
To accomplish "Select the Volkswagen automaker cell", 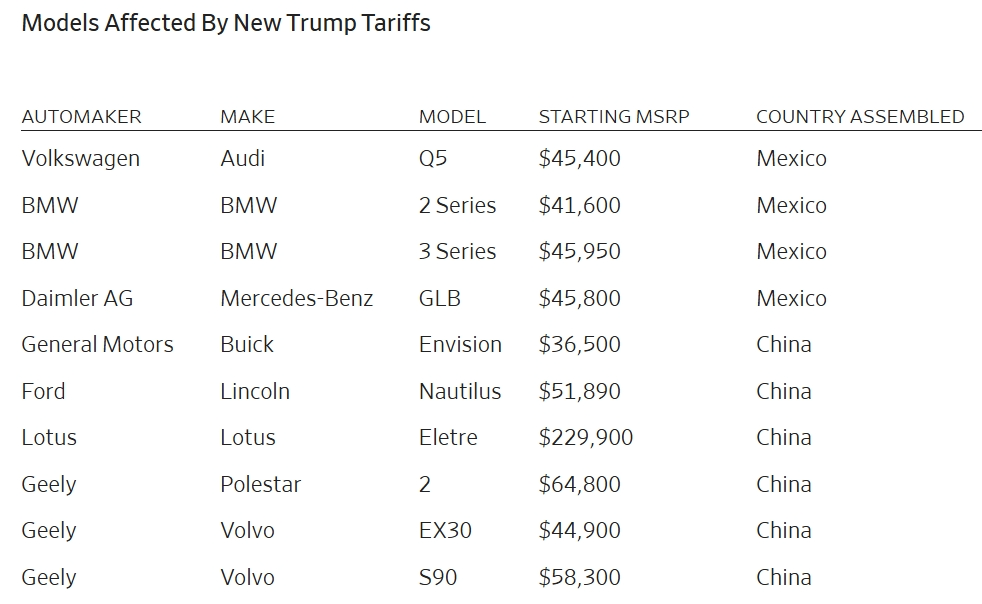I will point(80,159).
